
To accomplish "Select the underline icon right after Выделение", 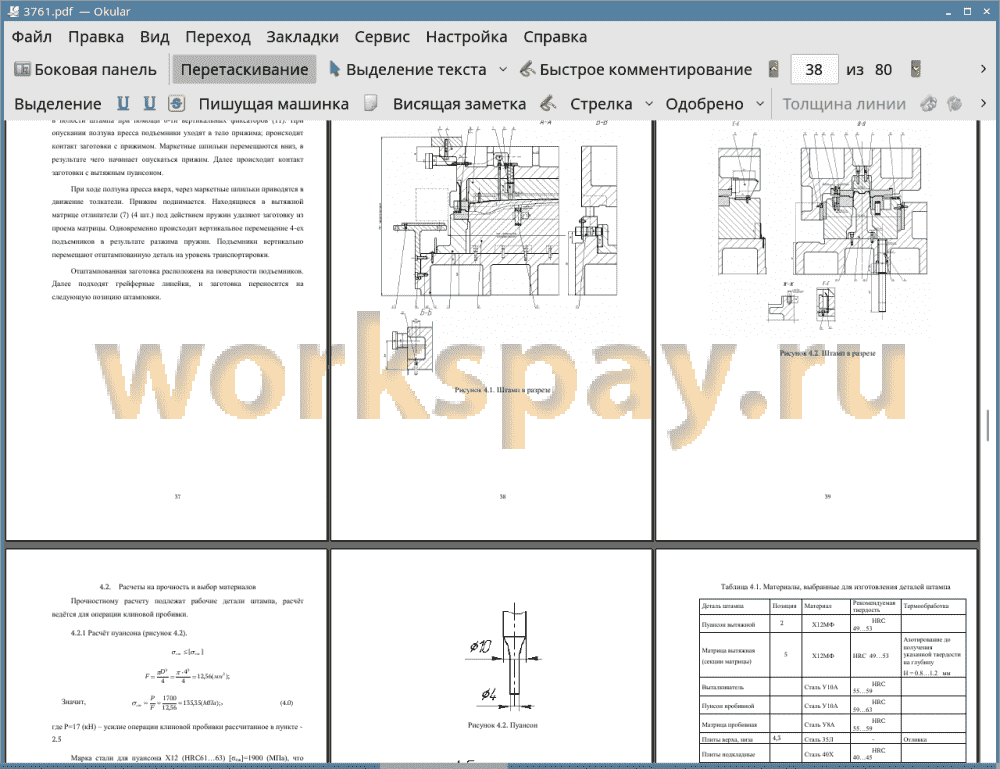I will coord(123,103).
